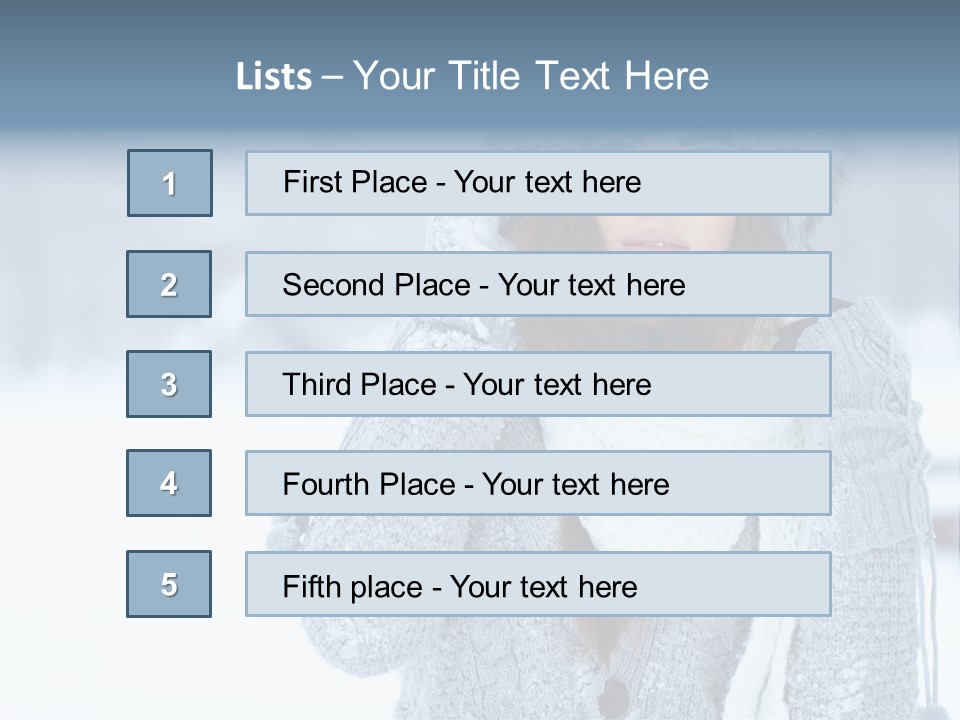Click the digit '3' inside the third box

(169, 384)
